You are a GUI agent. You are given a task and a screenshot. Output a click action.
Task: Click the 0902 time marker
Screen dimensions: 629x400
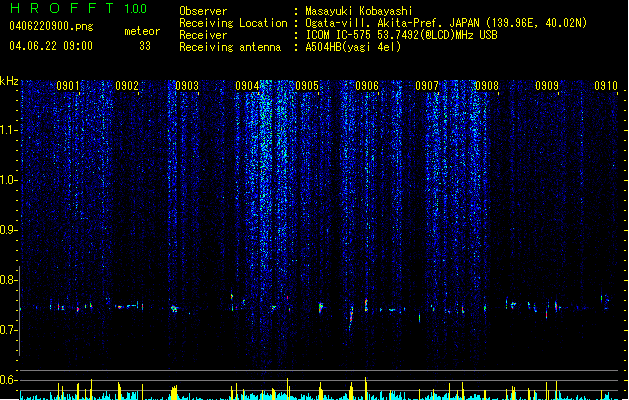127,86
